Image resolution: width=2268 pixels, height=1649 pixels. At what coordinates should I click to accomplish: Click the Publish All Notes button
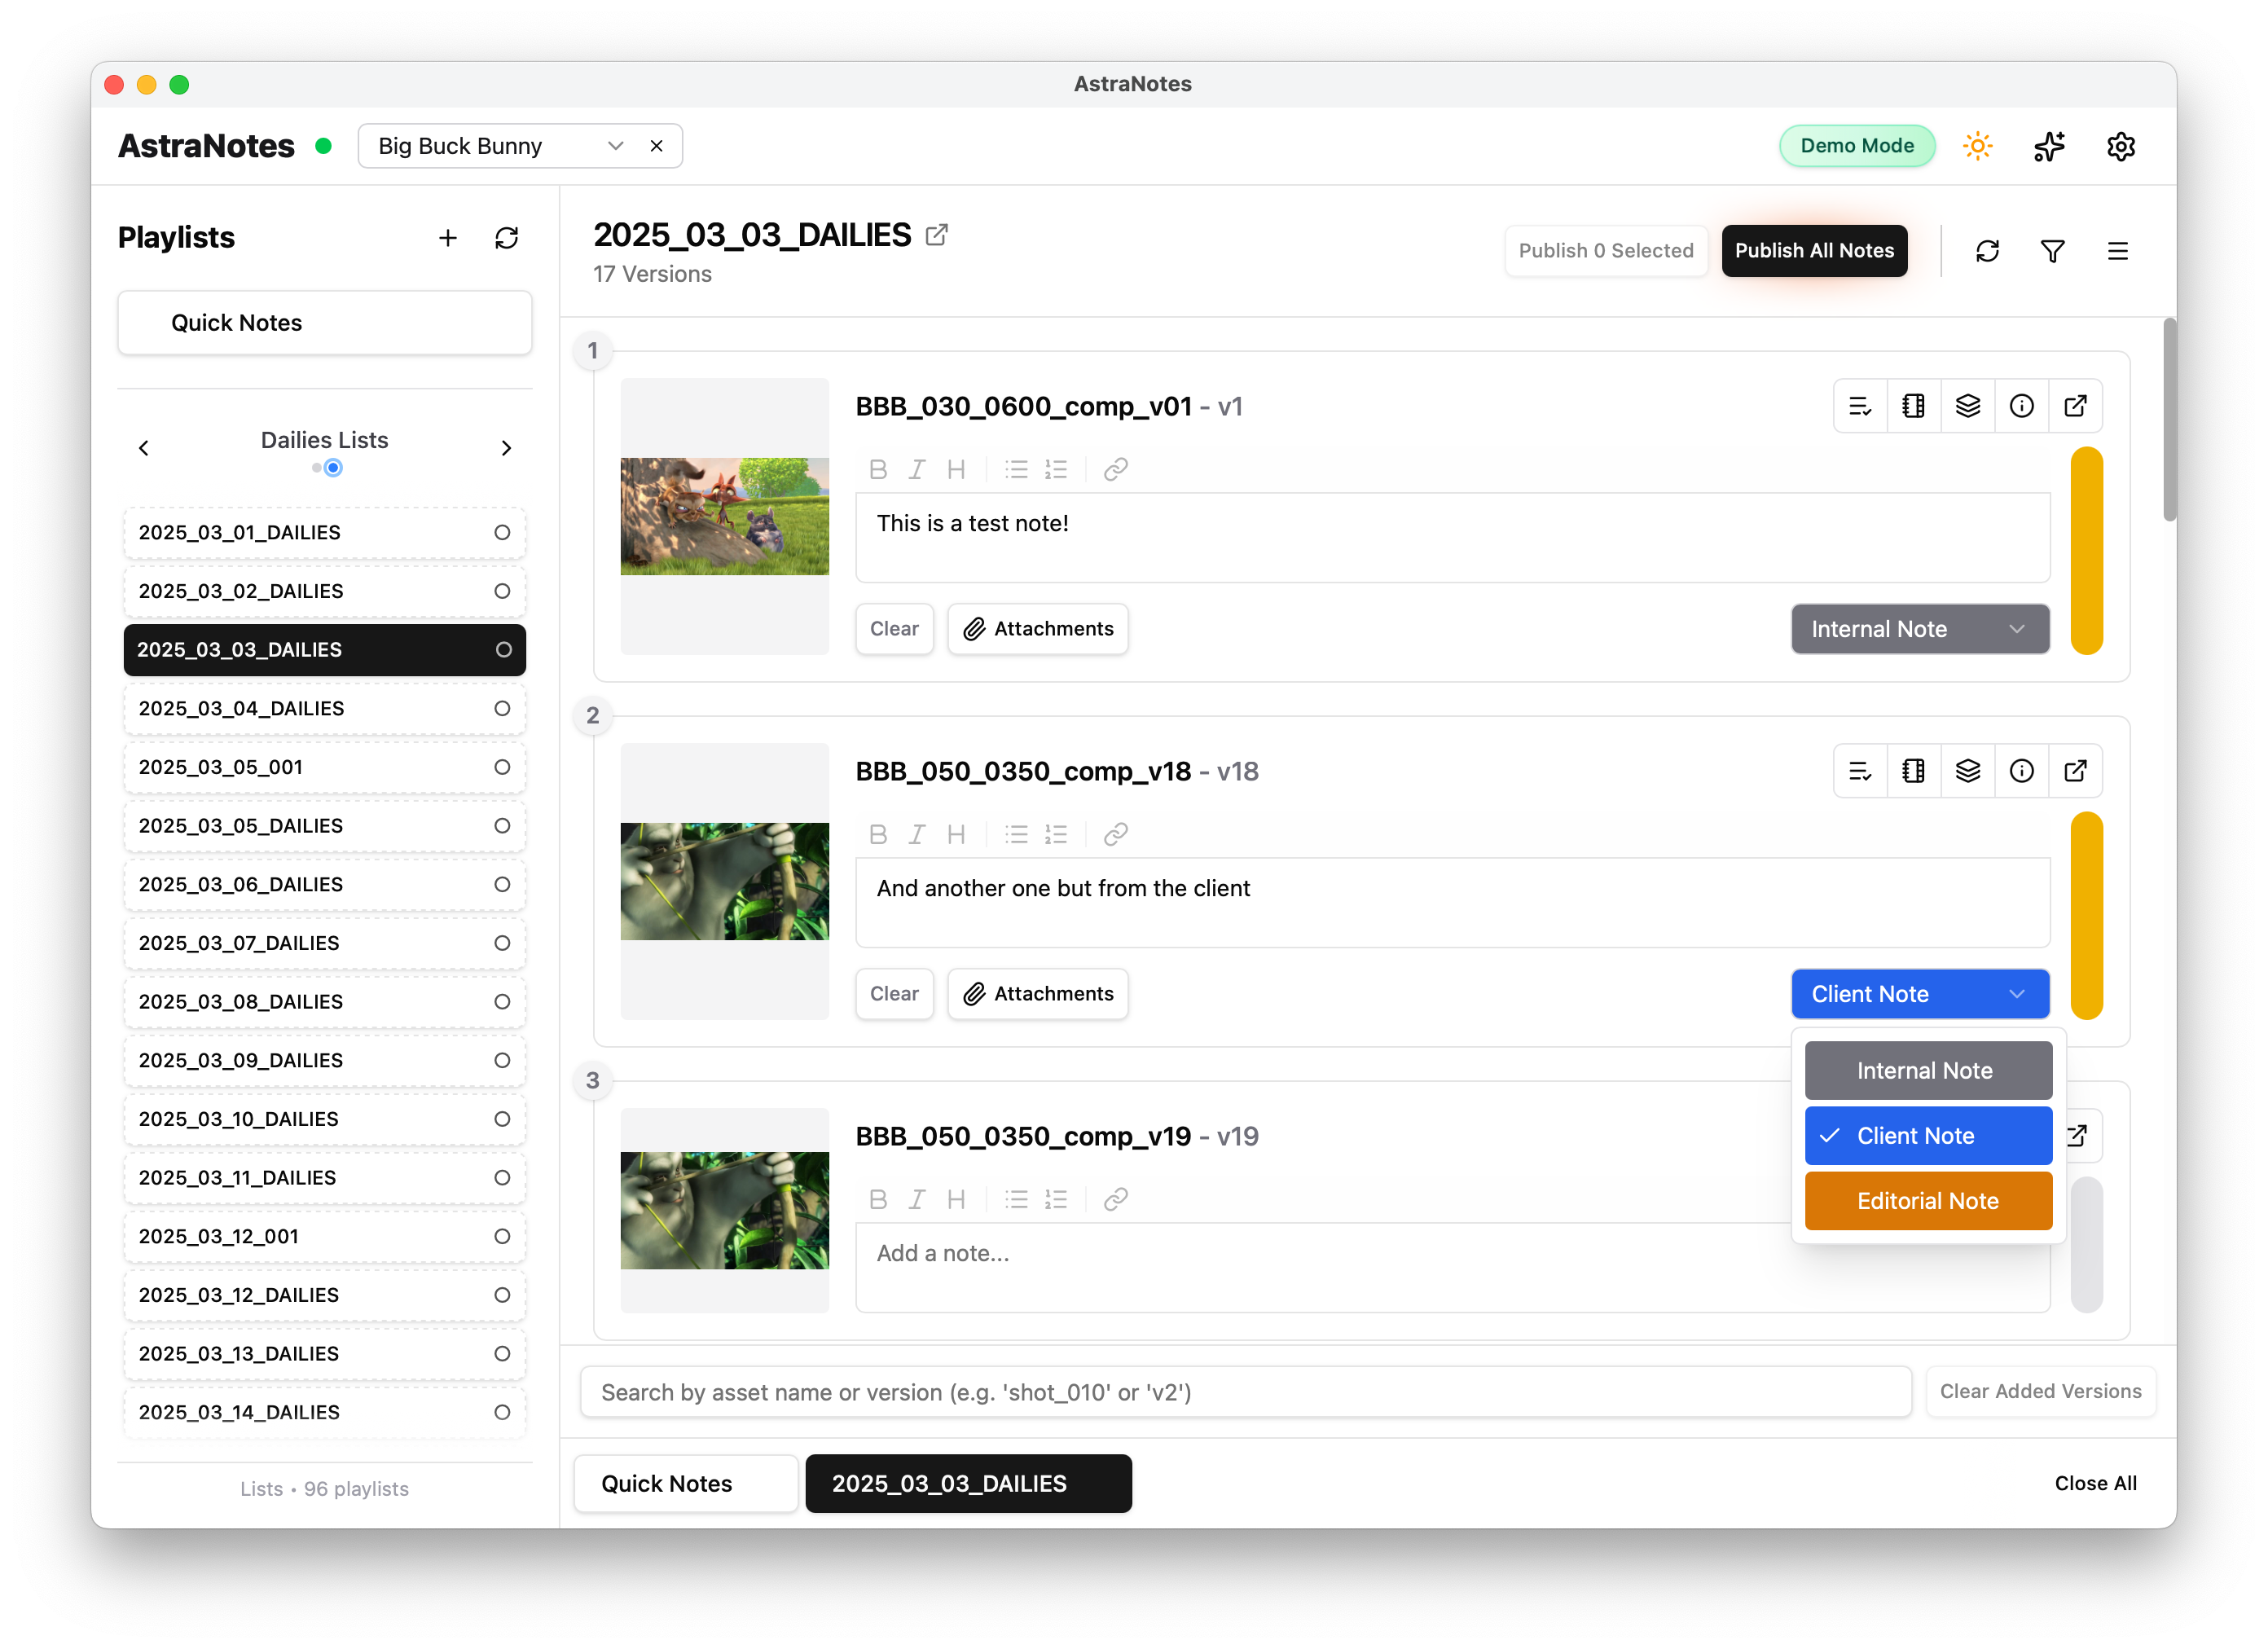click(1814, 251)
